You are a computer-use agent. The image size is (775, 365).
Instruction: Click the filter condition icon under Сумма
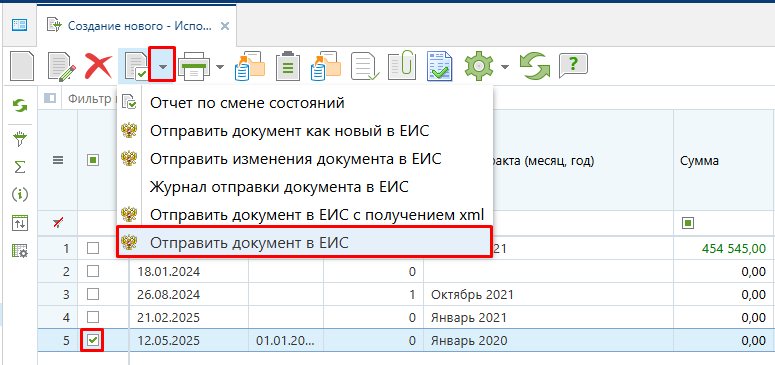click(687, 224)
